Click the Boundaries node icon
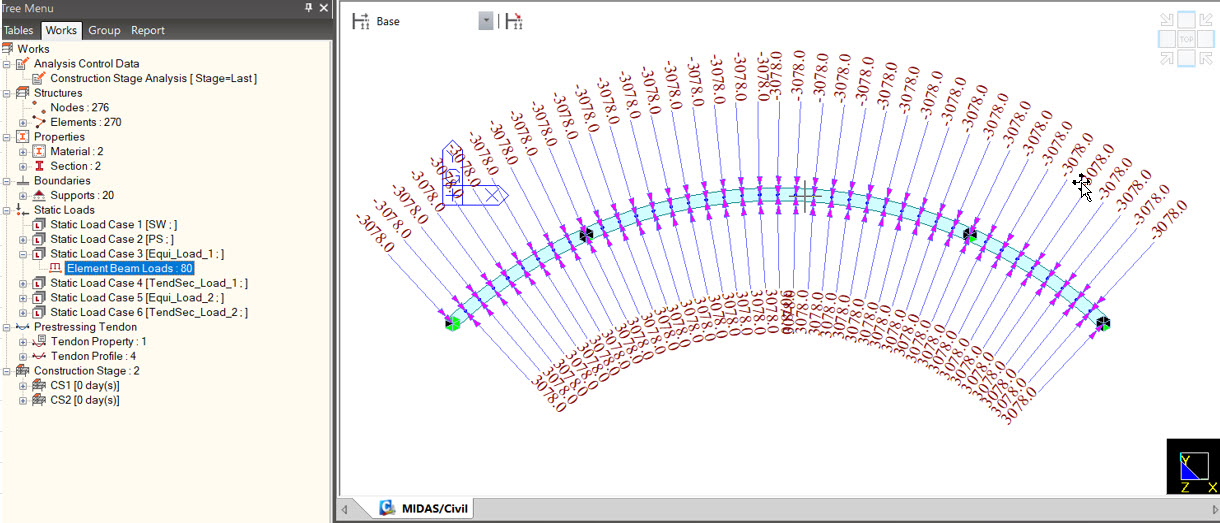This screenshot has height=523, width=1220. (x=23, y=181)
